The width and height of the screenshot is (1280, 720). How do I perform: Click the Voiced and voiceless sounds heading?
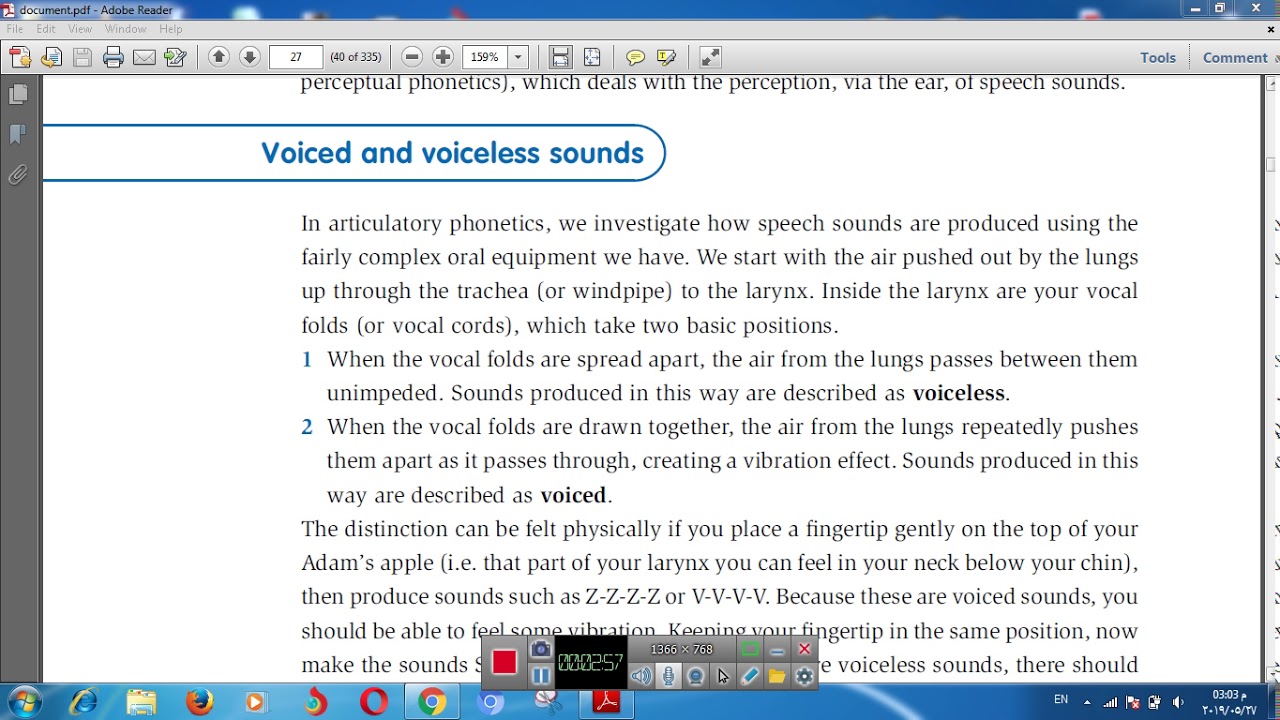click(x=452, y=153)
